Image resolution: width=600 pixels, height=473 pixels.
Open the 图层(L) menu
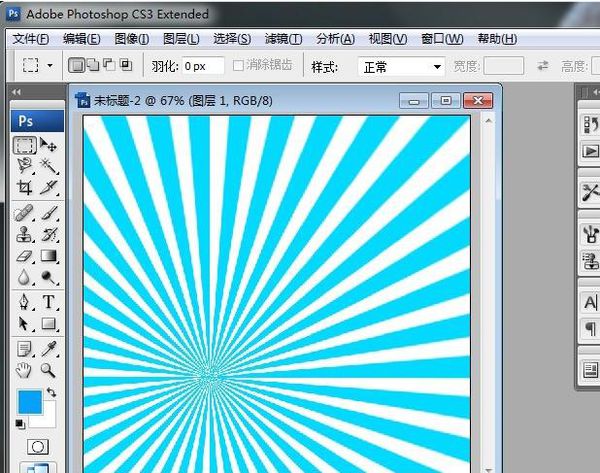tap(181, 39)
